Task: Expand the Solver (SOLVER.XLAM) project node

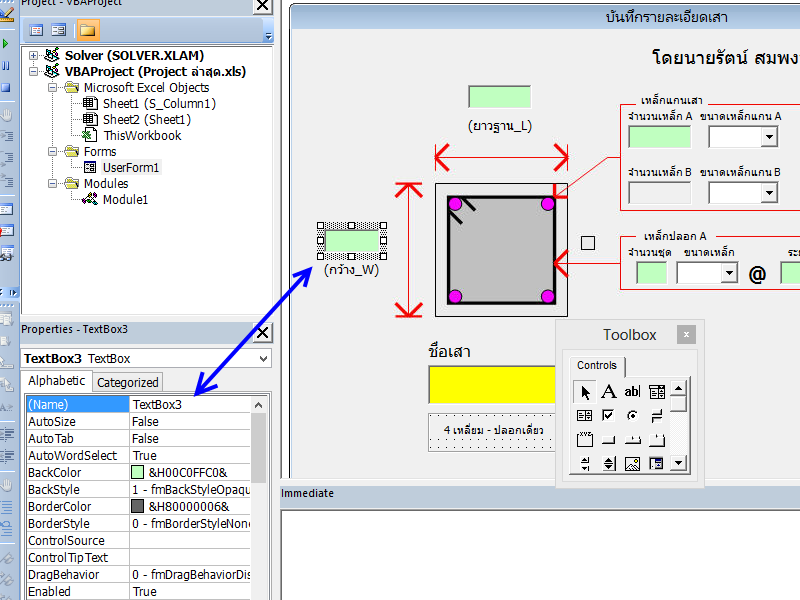Action: [x=34, y=56]
